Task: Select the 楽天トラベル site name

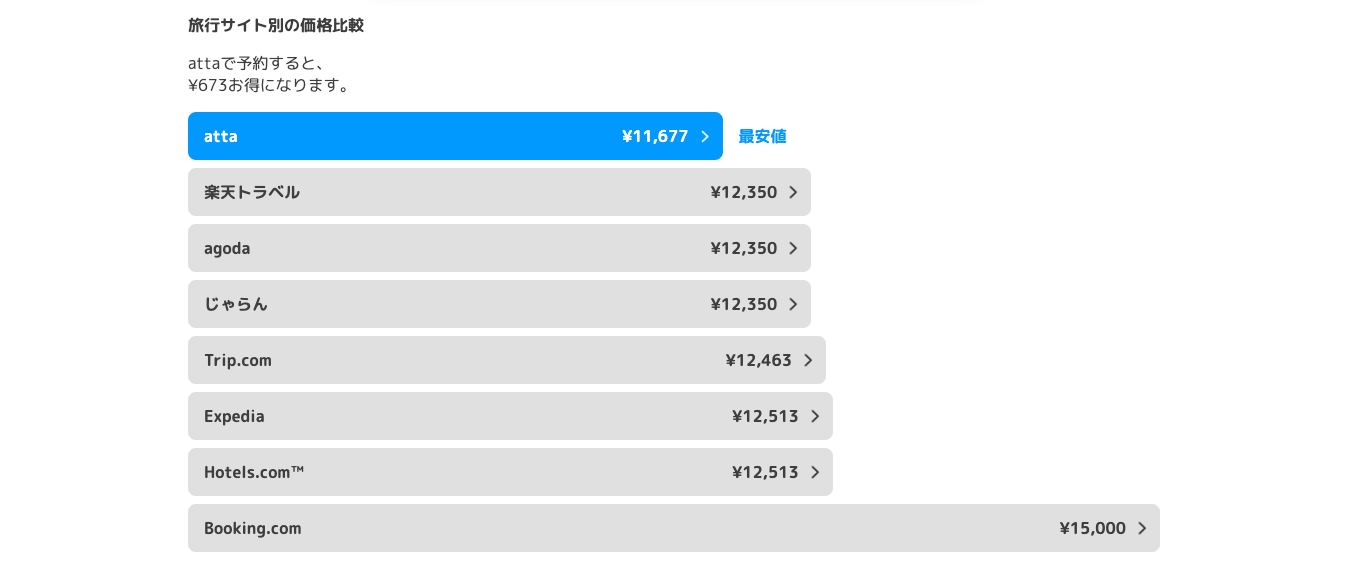Action: 252,192
